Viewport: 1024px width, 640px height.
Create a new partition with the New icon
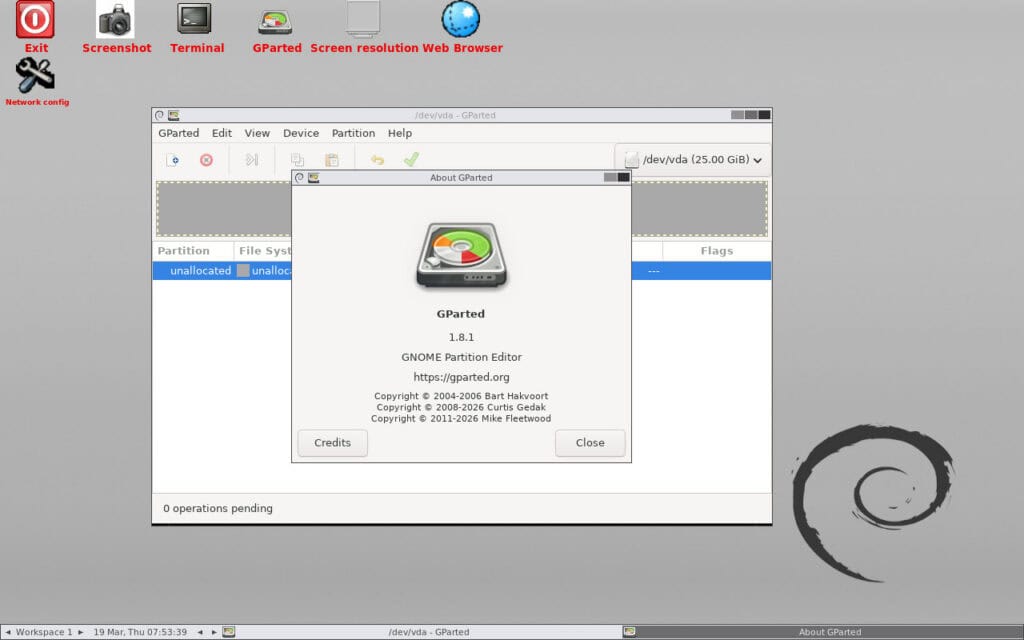click(x=175, y=159)
